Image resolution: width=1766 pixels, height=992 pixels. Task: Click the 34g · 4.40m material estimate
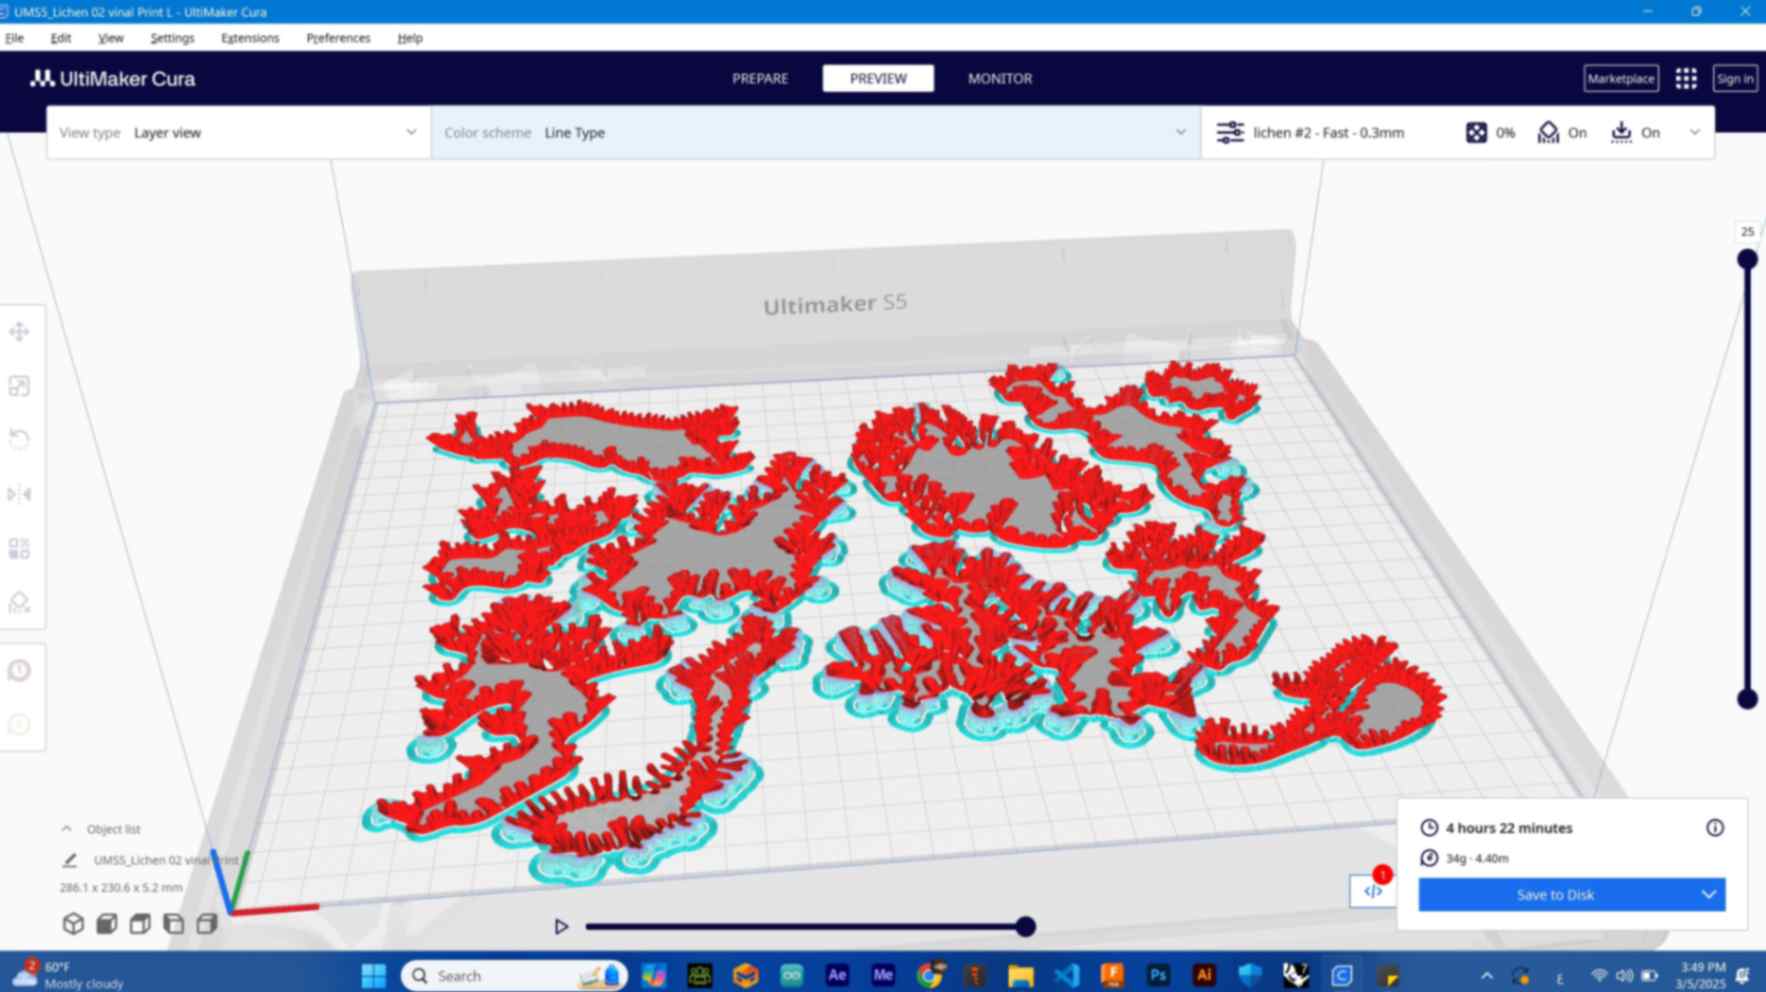point(1477,858)
